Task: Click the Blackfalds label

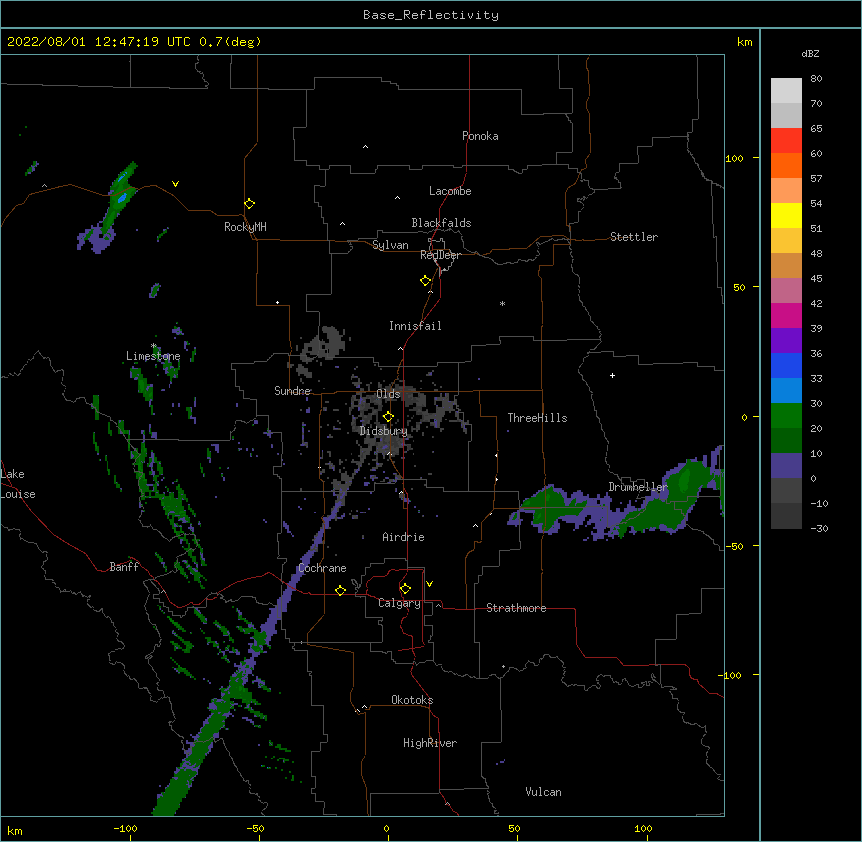Action: [x=441, y=223]
